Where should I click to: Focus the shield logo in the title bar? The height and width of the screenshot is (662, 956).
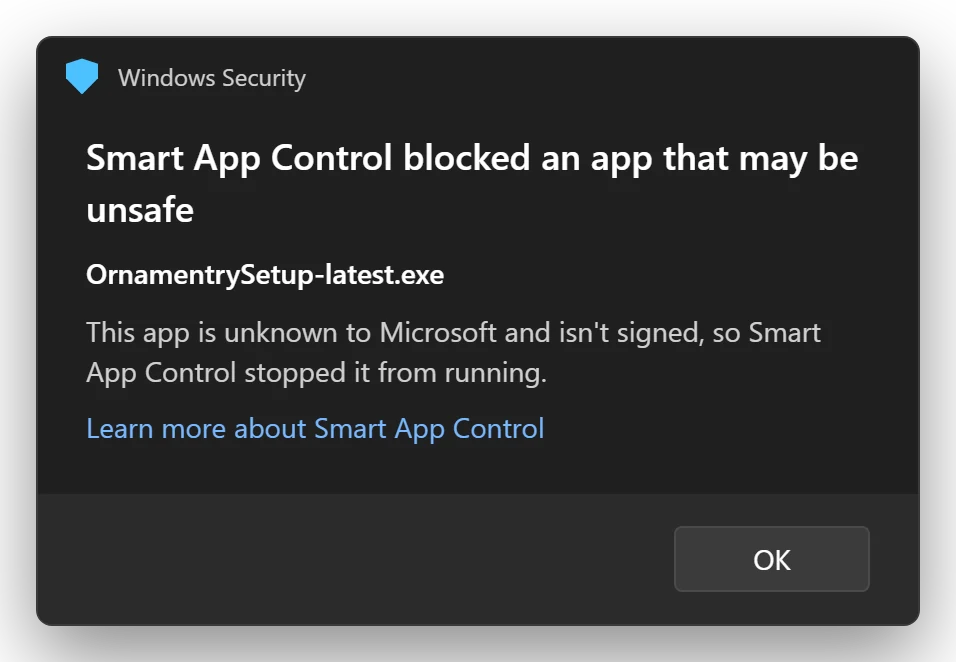[x=82, y=76]
